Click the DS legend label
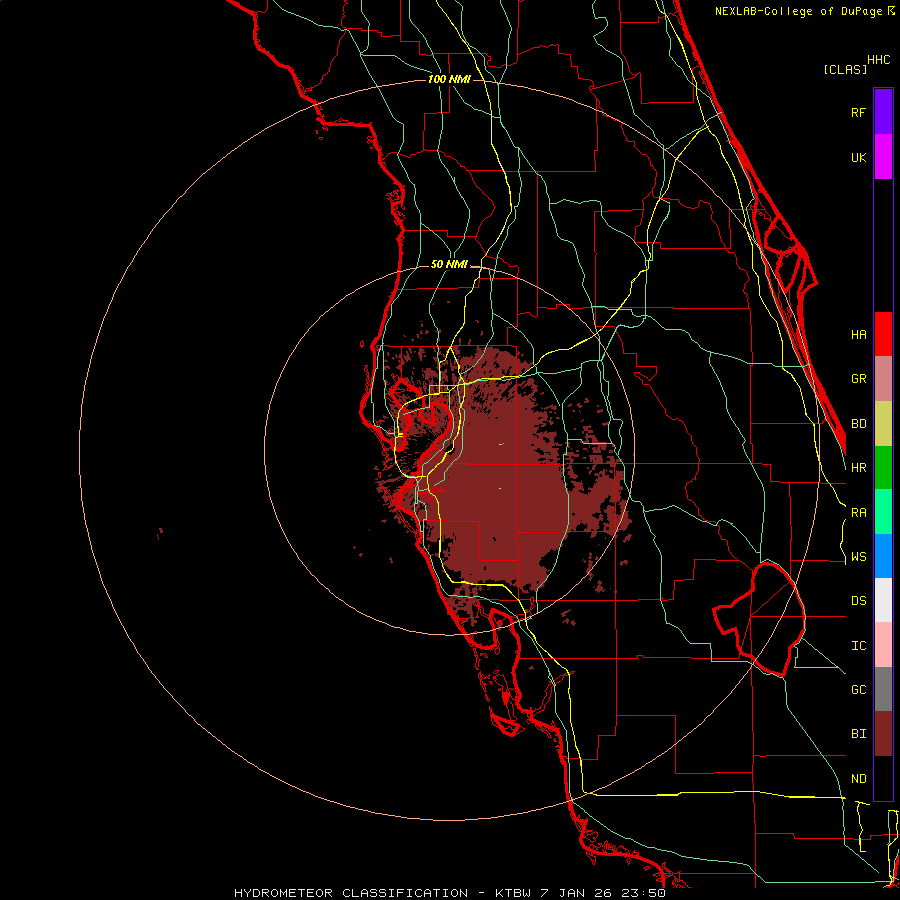The image size is (900, 900). click(858, 601)
